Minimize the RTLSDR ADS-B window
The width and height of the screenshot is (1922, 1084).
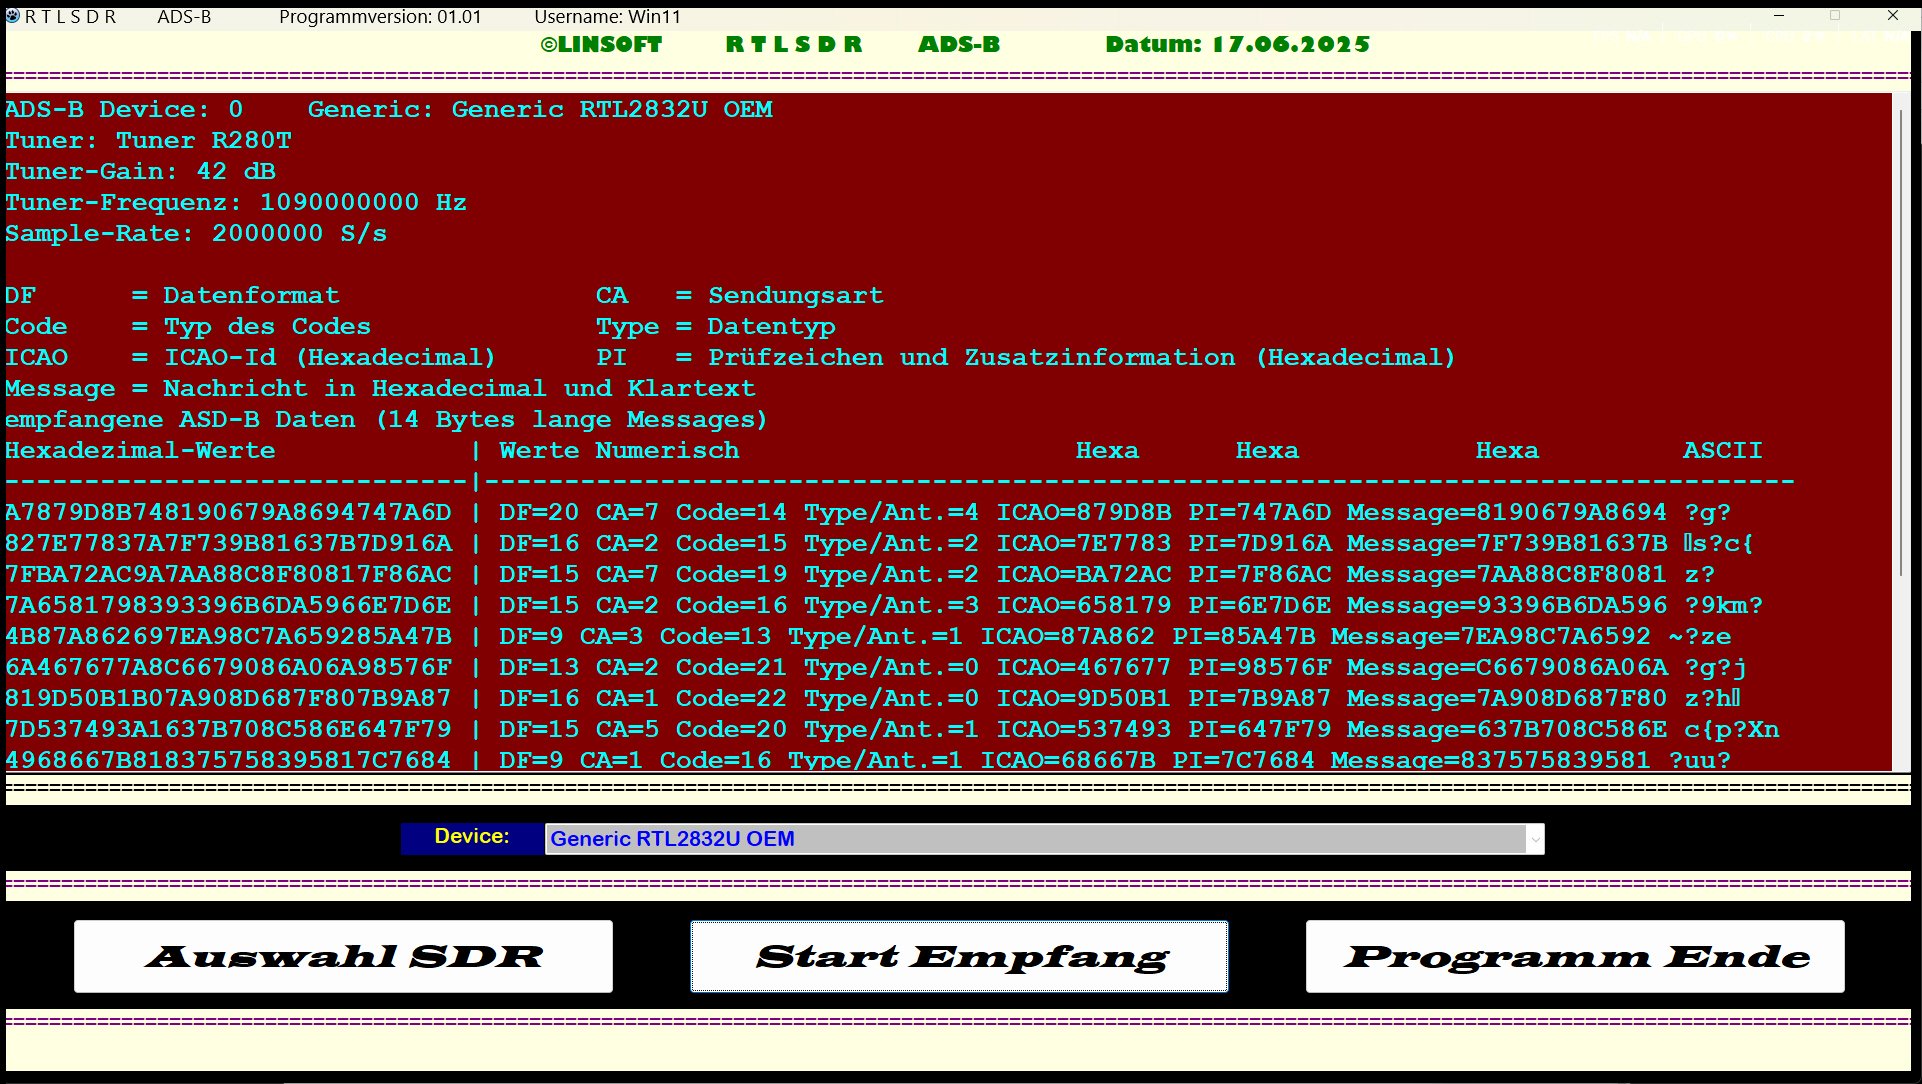(1779, 16)
